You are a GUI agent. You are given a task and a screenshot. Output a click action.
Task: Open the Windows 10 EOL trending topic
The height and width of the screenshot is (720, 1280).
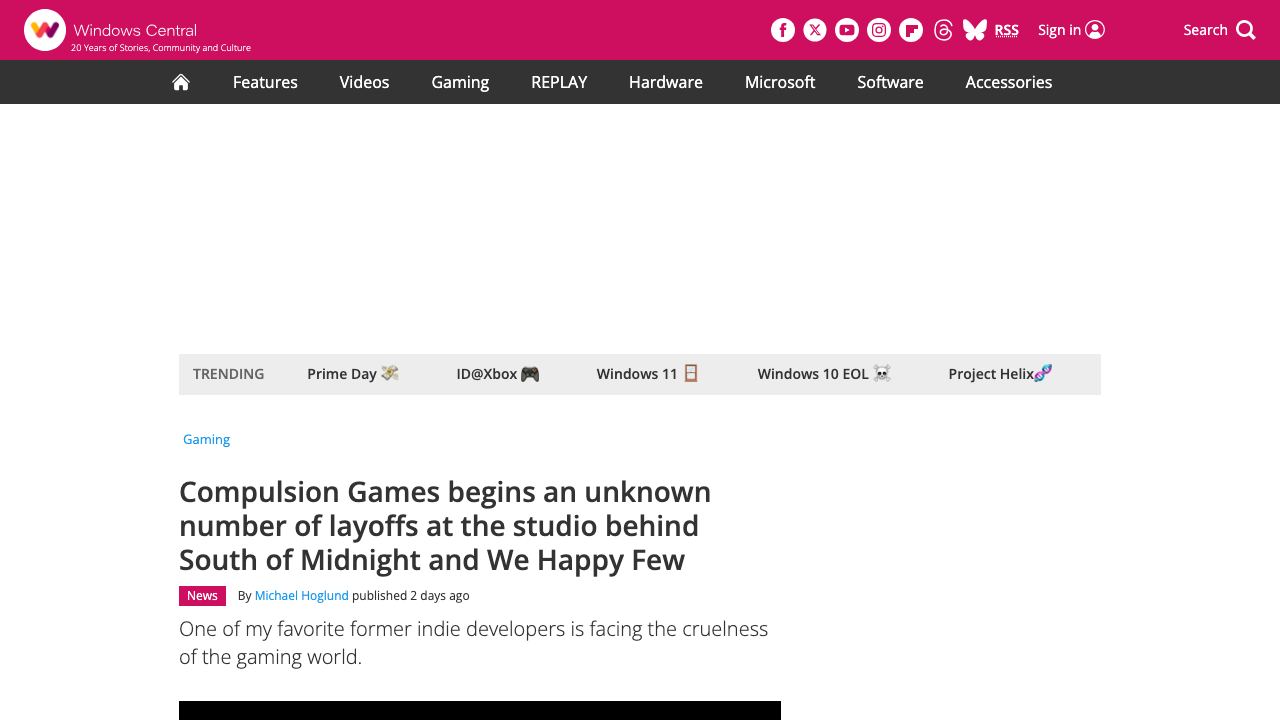[824, 374]
